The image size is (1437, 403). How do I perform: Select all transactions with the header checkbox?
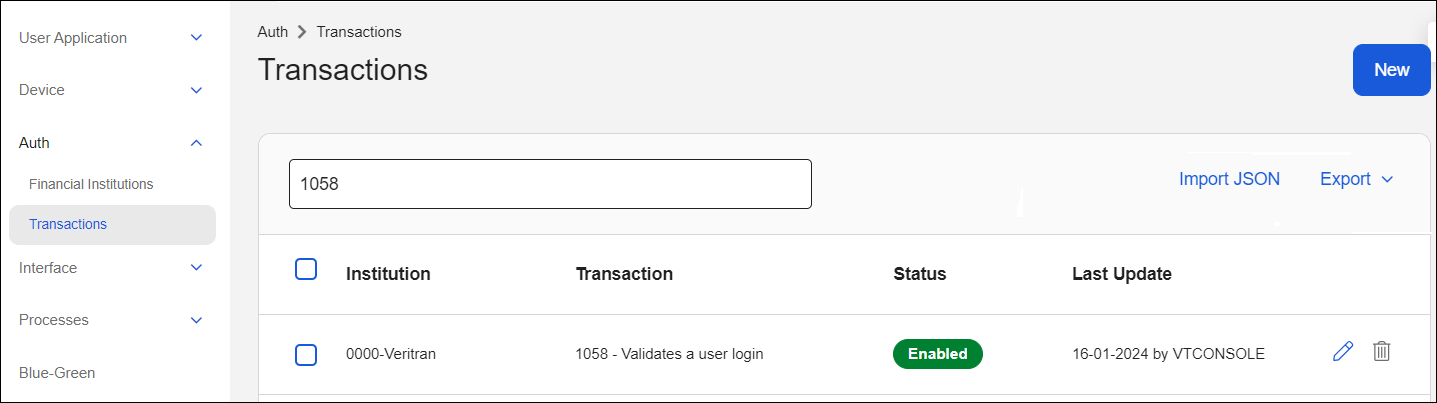pos(306,269)
